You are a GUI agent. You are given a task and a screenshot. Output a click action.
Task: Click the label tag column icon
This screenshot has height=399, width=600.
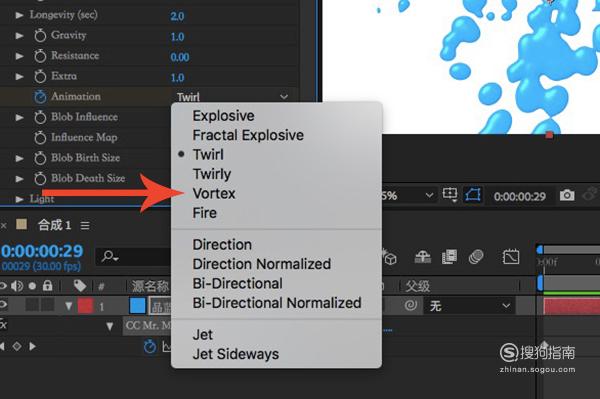(x=80, y=286)
